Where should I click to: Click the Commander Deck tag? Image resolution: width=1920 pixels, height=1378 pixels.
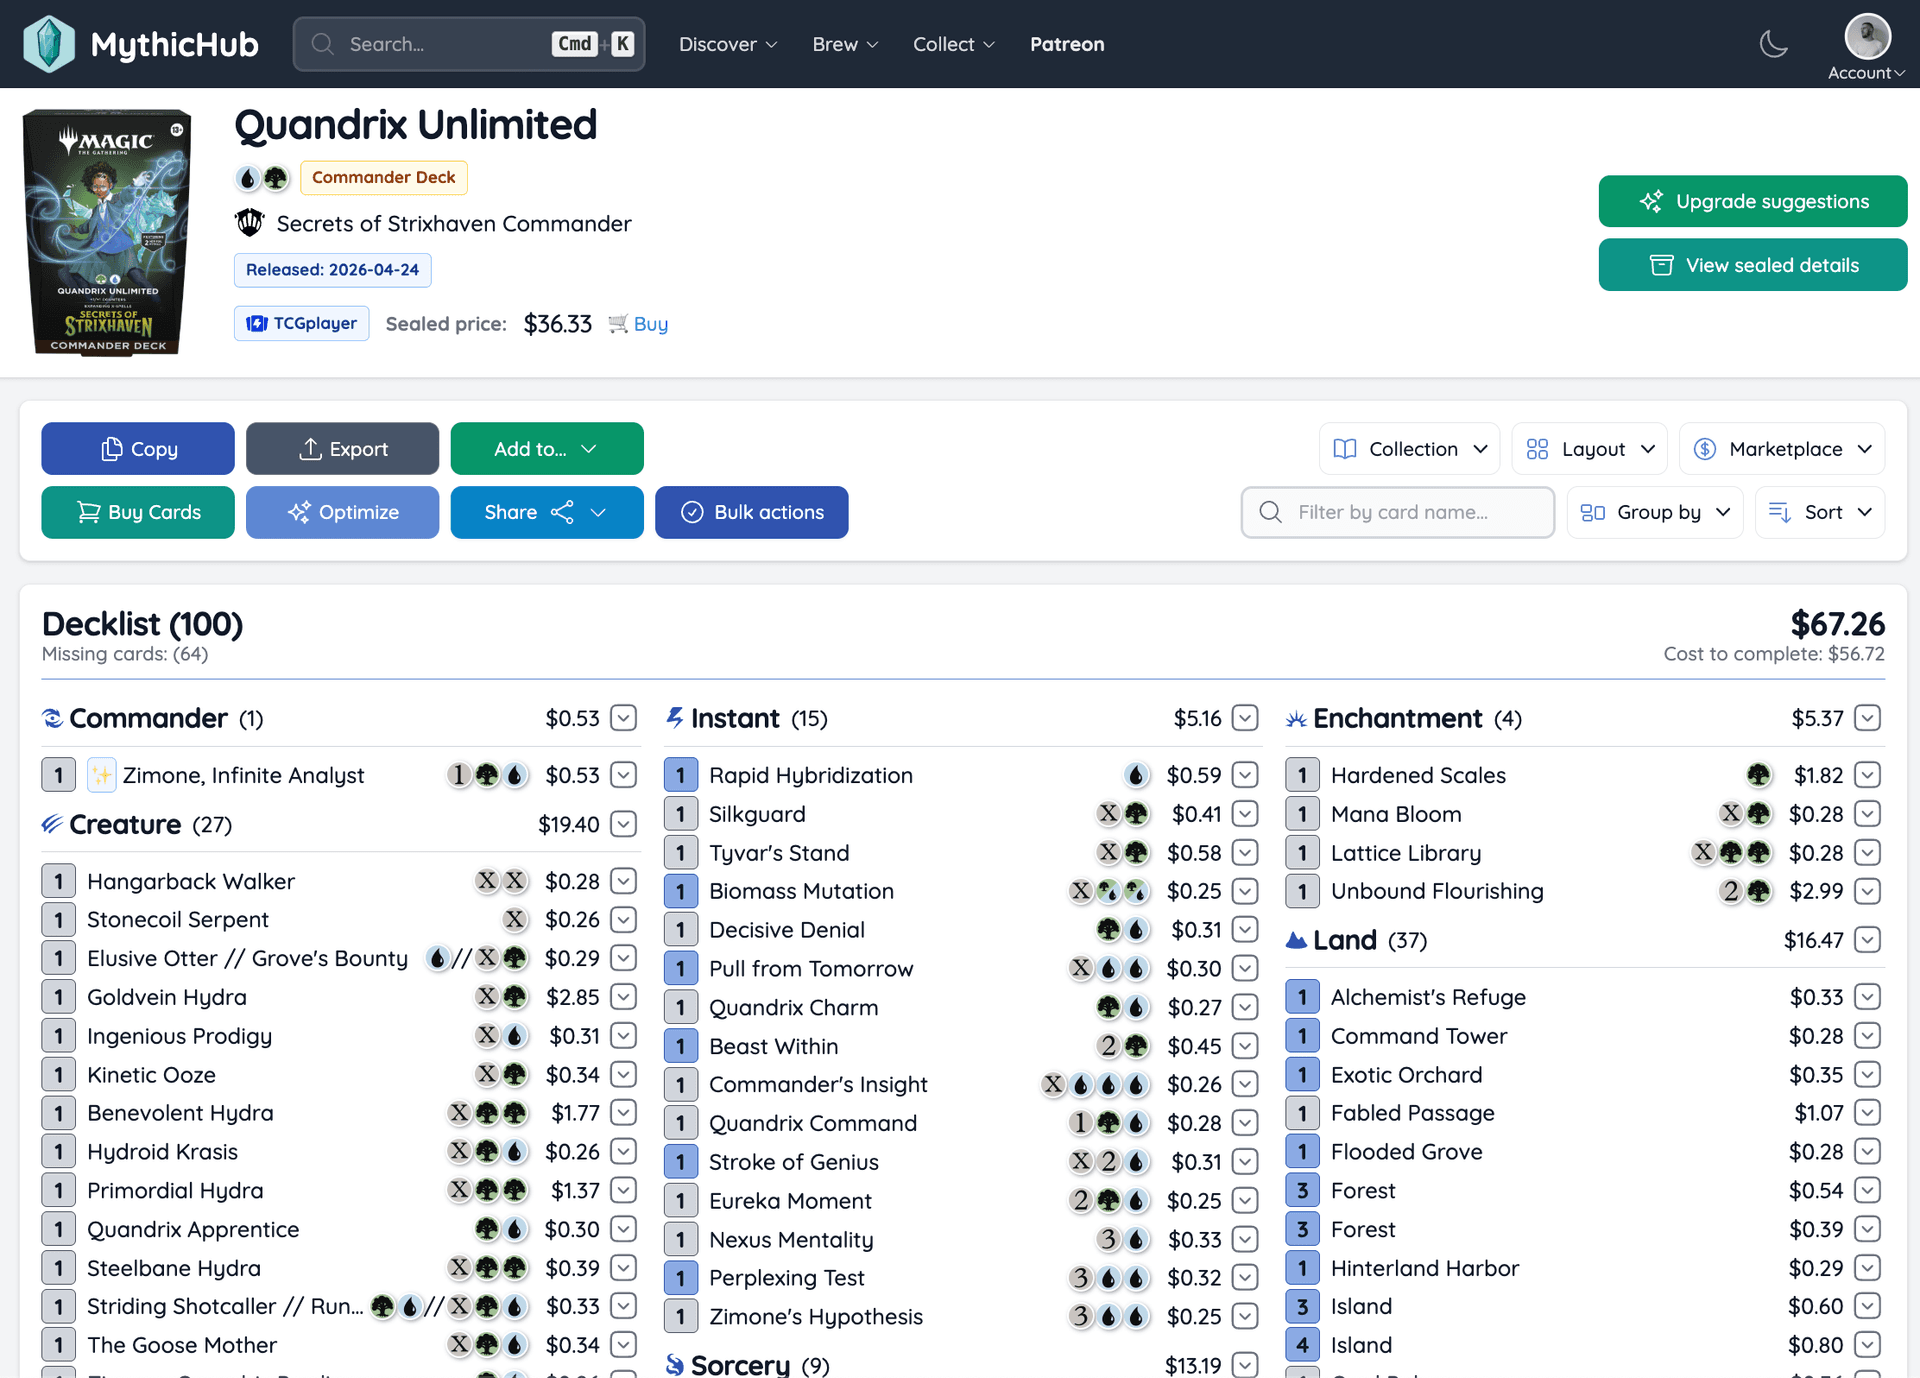click(x=384, y=177)
